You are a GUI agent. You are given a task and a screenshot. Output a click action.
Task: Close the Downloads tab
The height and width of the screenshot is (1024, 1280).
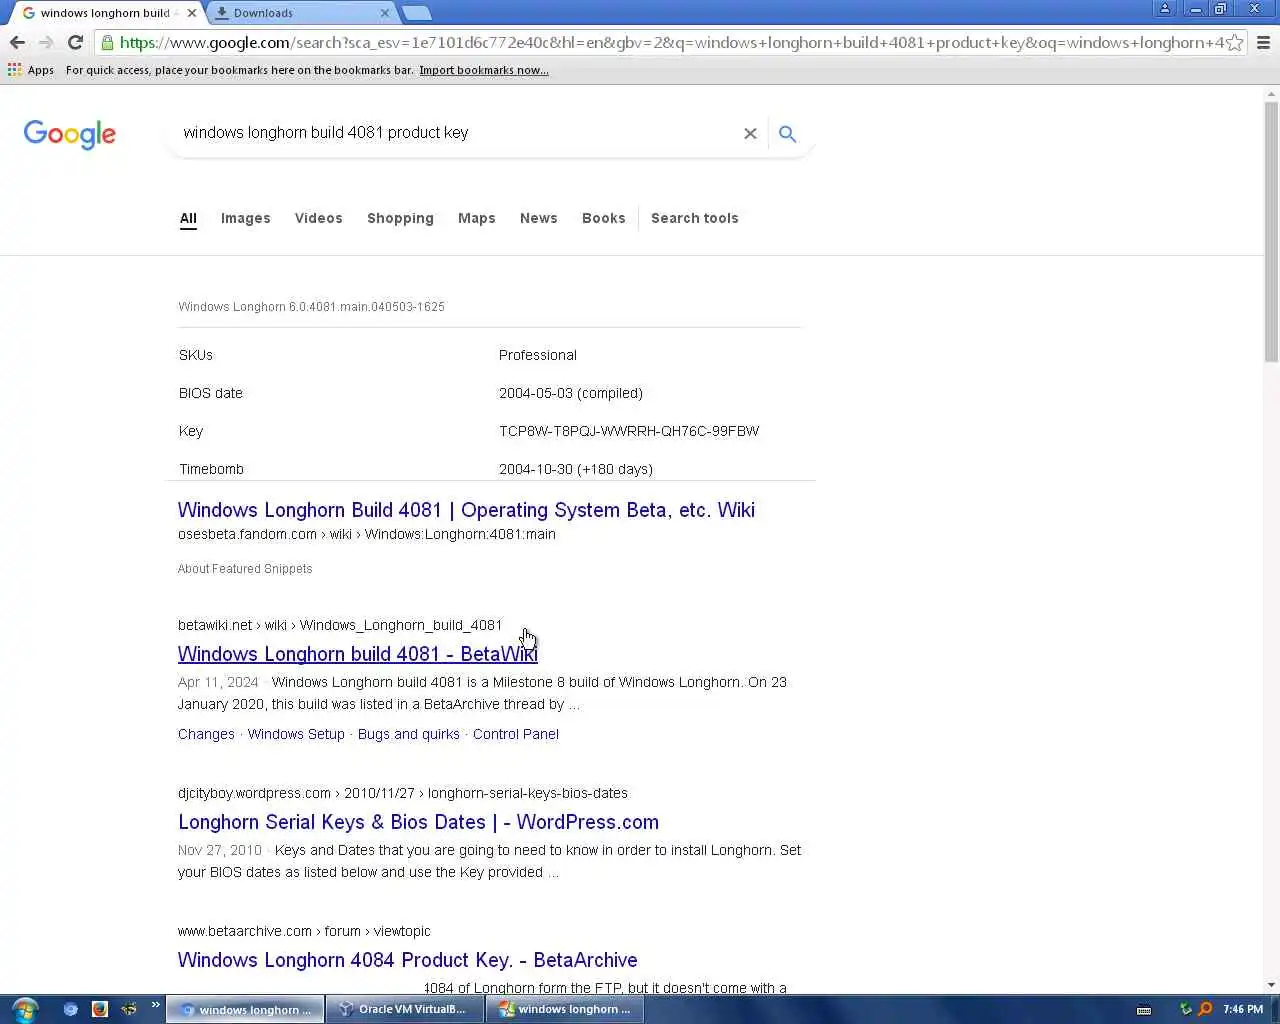385,13
